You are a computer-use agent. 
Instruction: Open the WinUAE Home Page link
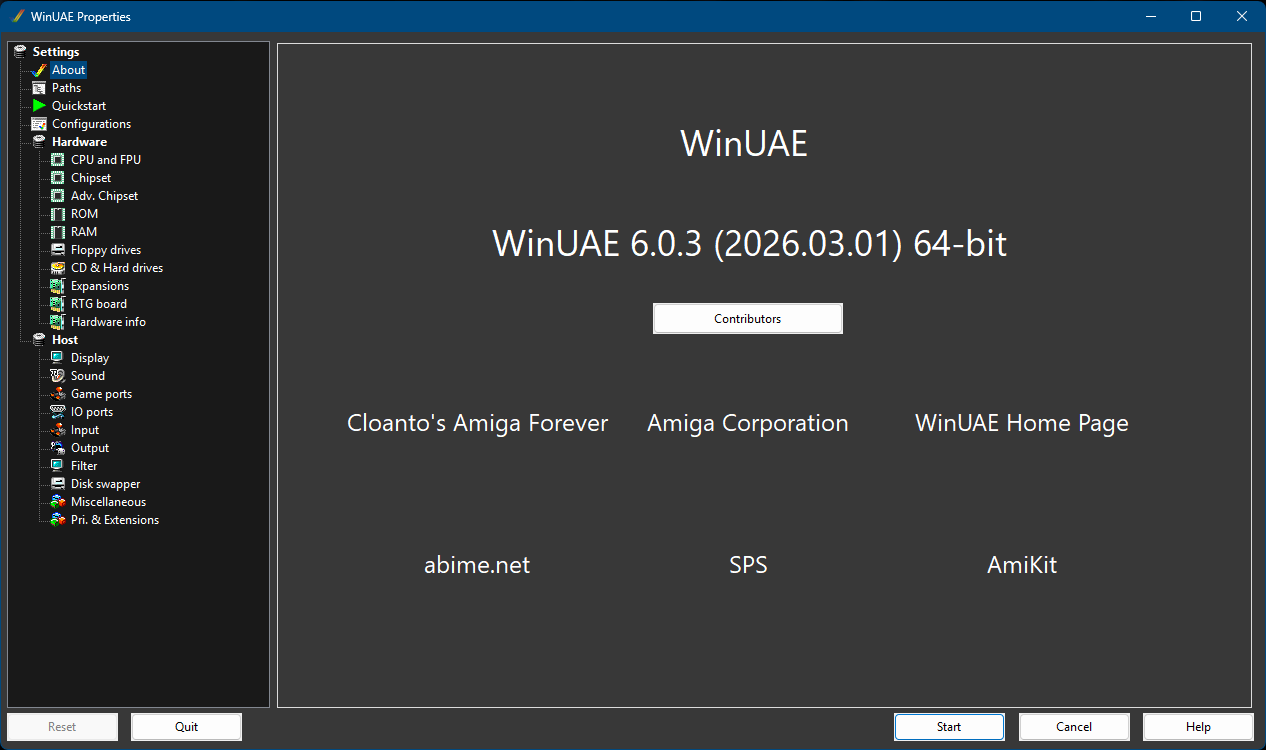1021,423
